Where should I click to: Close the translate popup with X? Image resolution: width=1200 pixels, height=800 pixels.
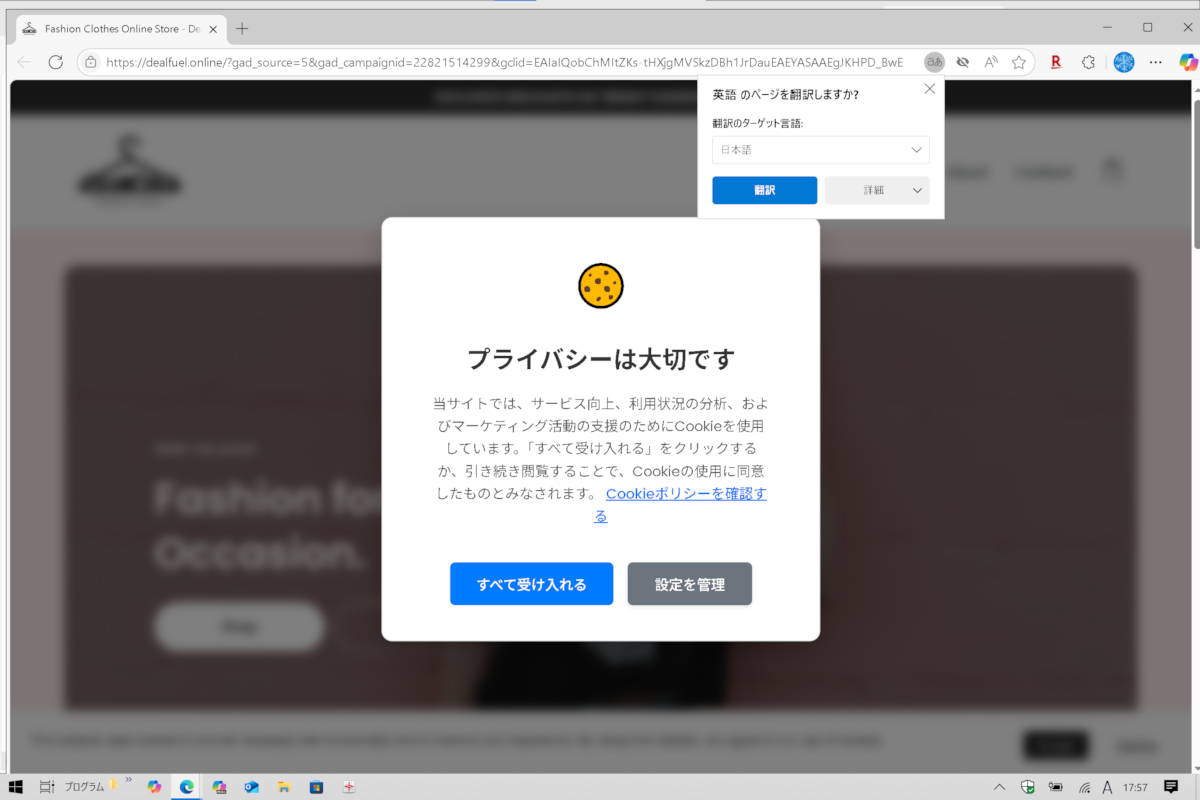click(929, 88)
